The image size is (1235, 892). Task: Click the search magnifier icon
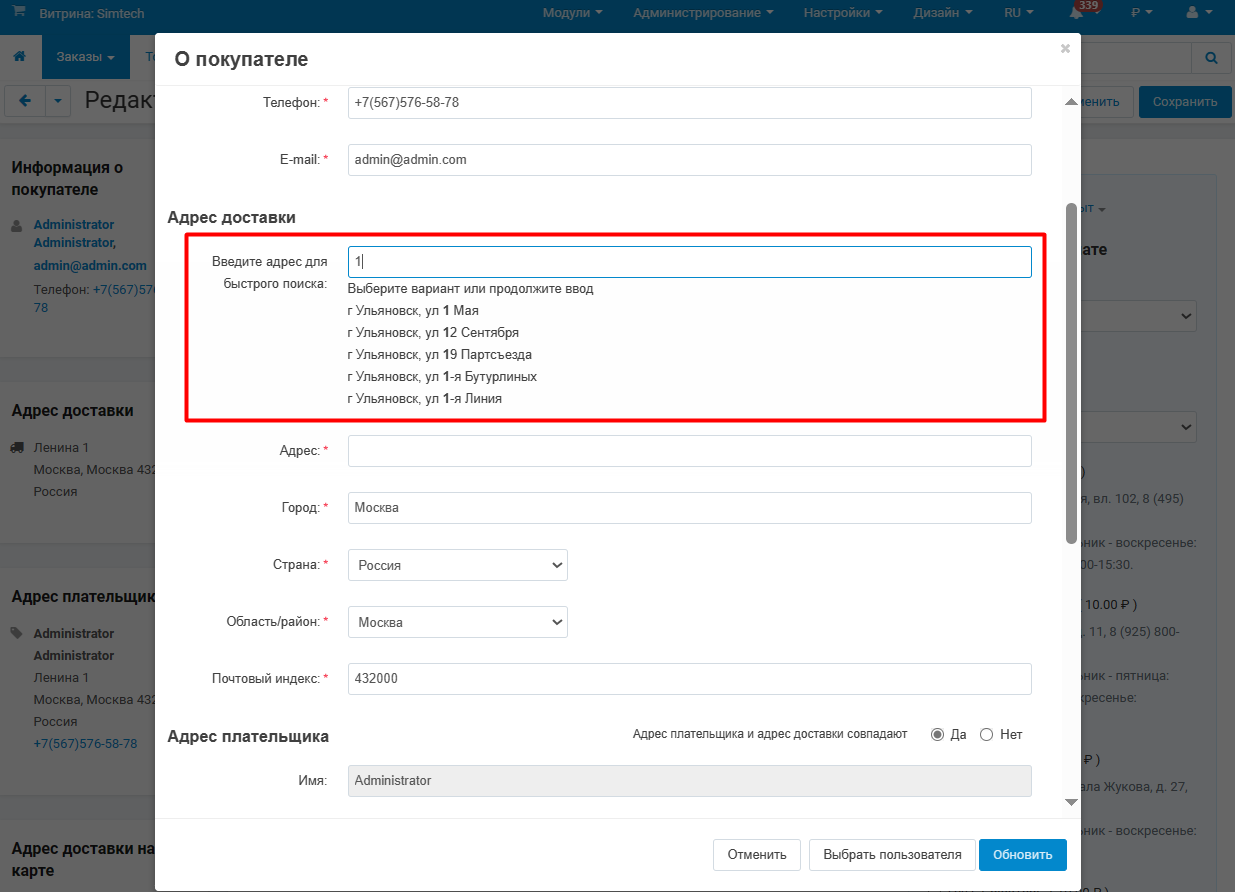[x=1212, y=58]
